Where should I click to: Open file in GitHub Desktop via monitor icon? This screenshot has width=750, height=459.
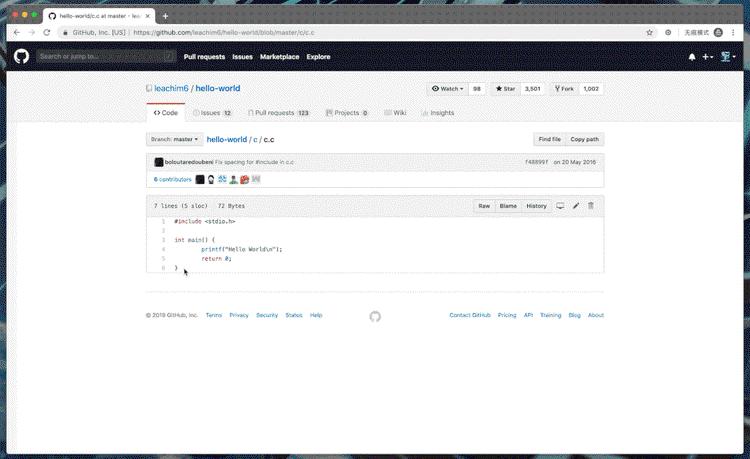click(x=560, y=206)
